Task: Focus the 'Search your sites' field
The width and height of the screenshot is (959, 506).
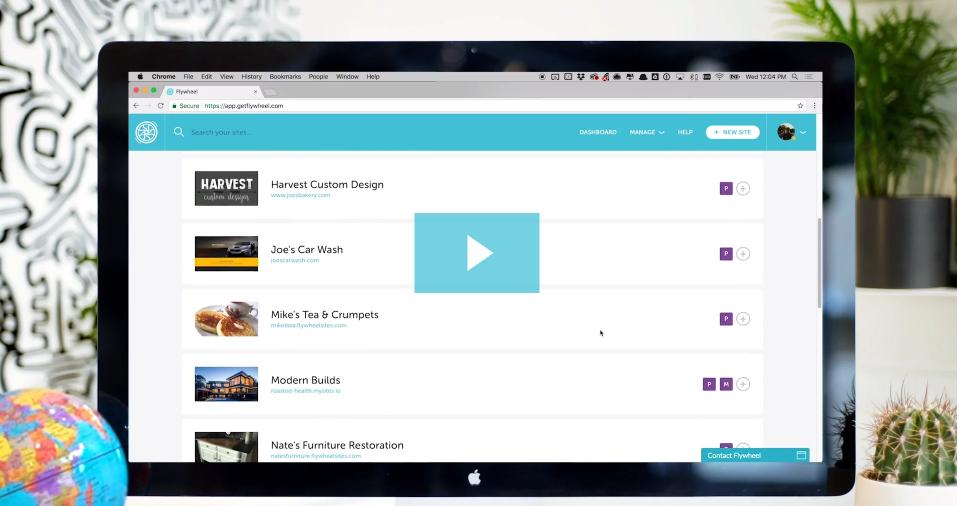Action: point(220,132)
